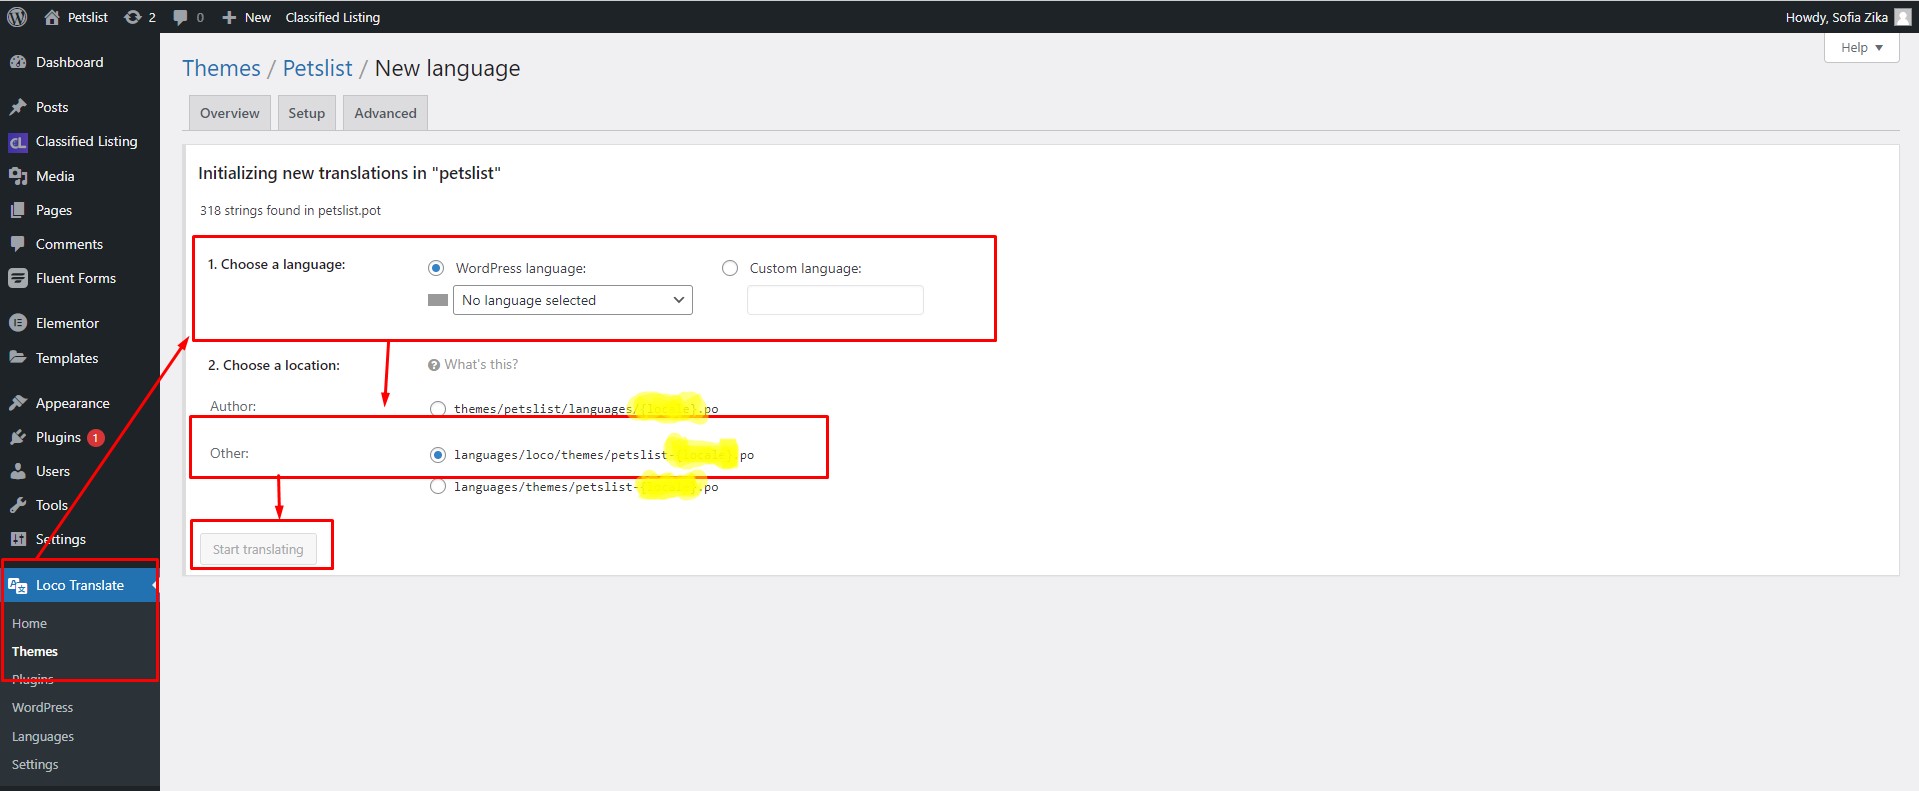Click the WordPress logo in admin bar
This screenshot has height=791, width=1919.
pyautogui.click(x=18, y=17)
